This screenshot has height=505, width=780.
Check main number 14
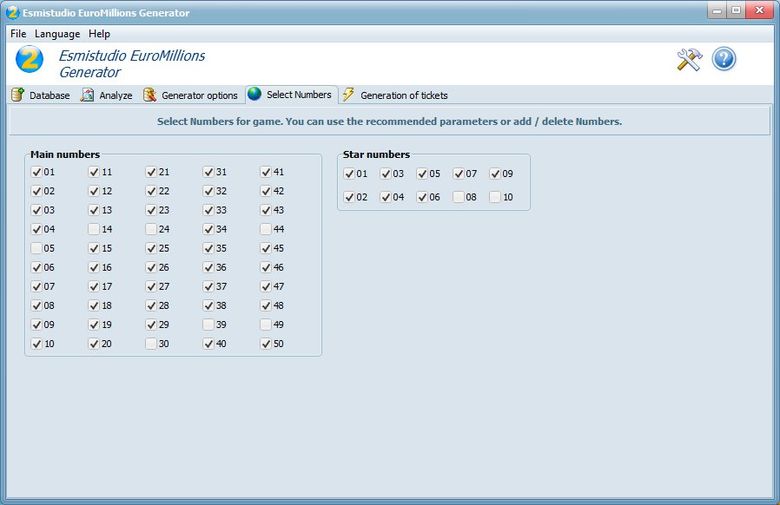click(x=94, y=229)
